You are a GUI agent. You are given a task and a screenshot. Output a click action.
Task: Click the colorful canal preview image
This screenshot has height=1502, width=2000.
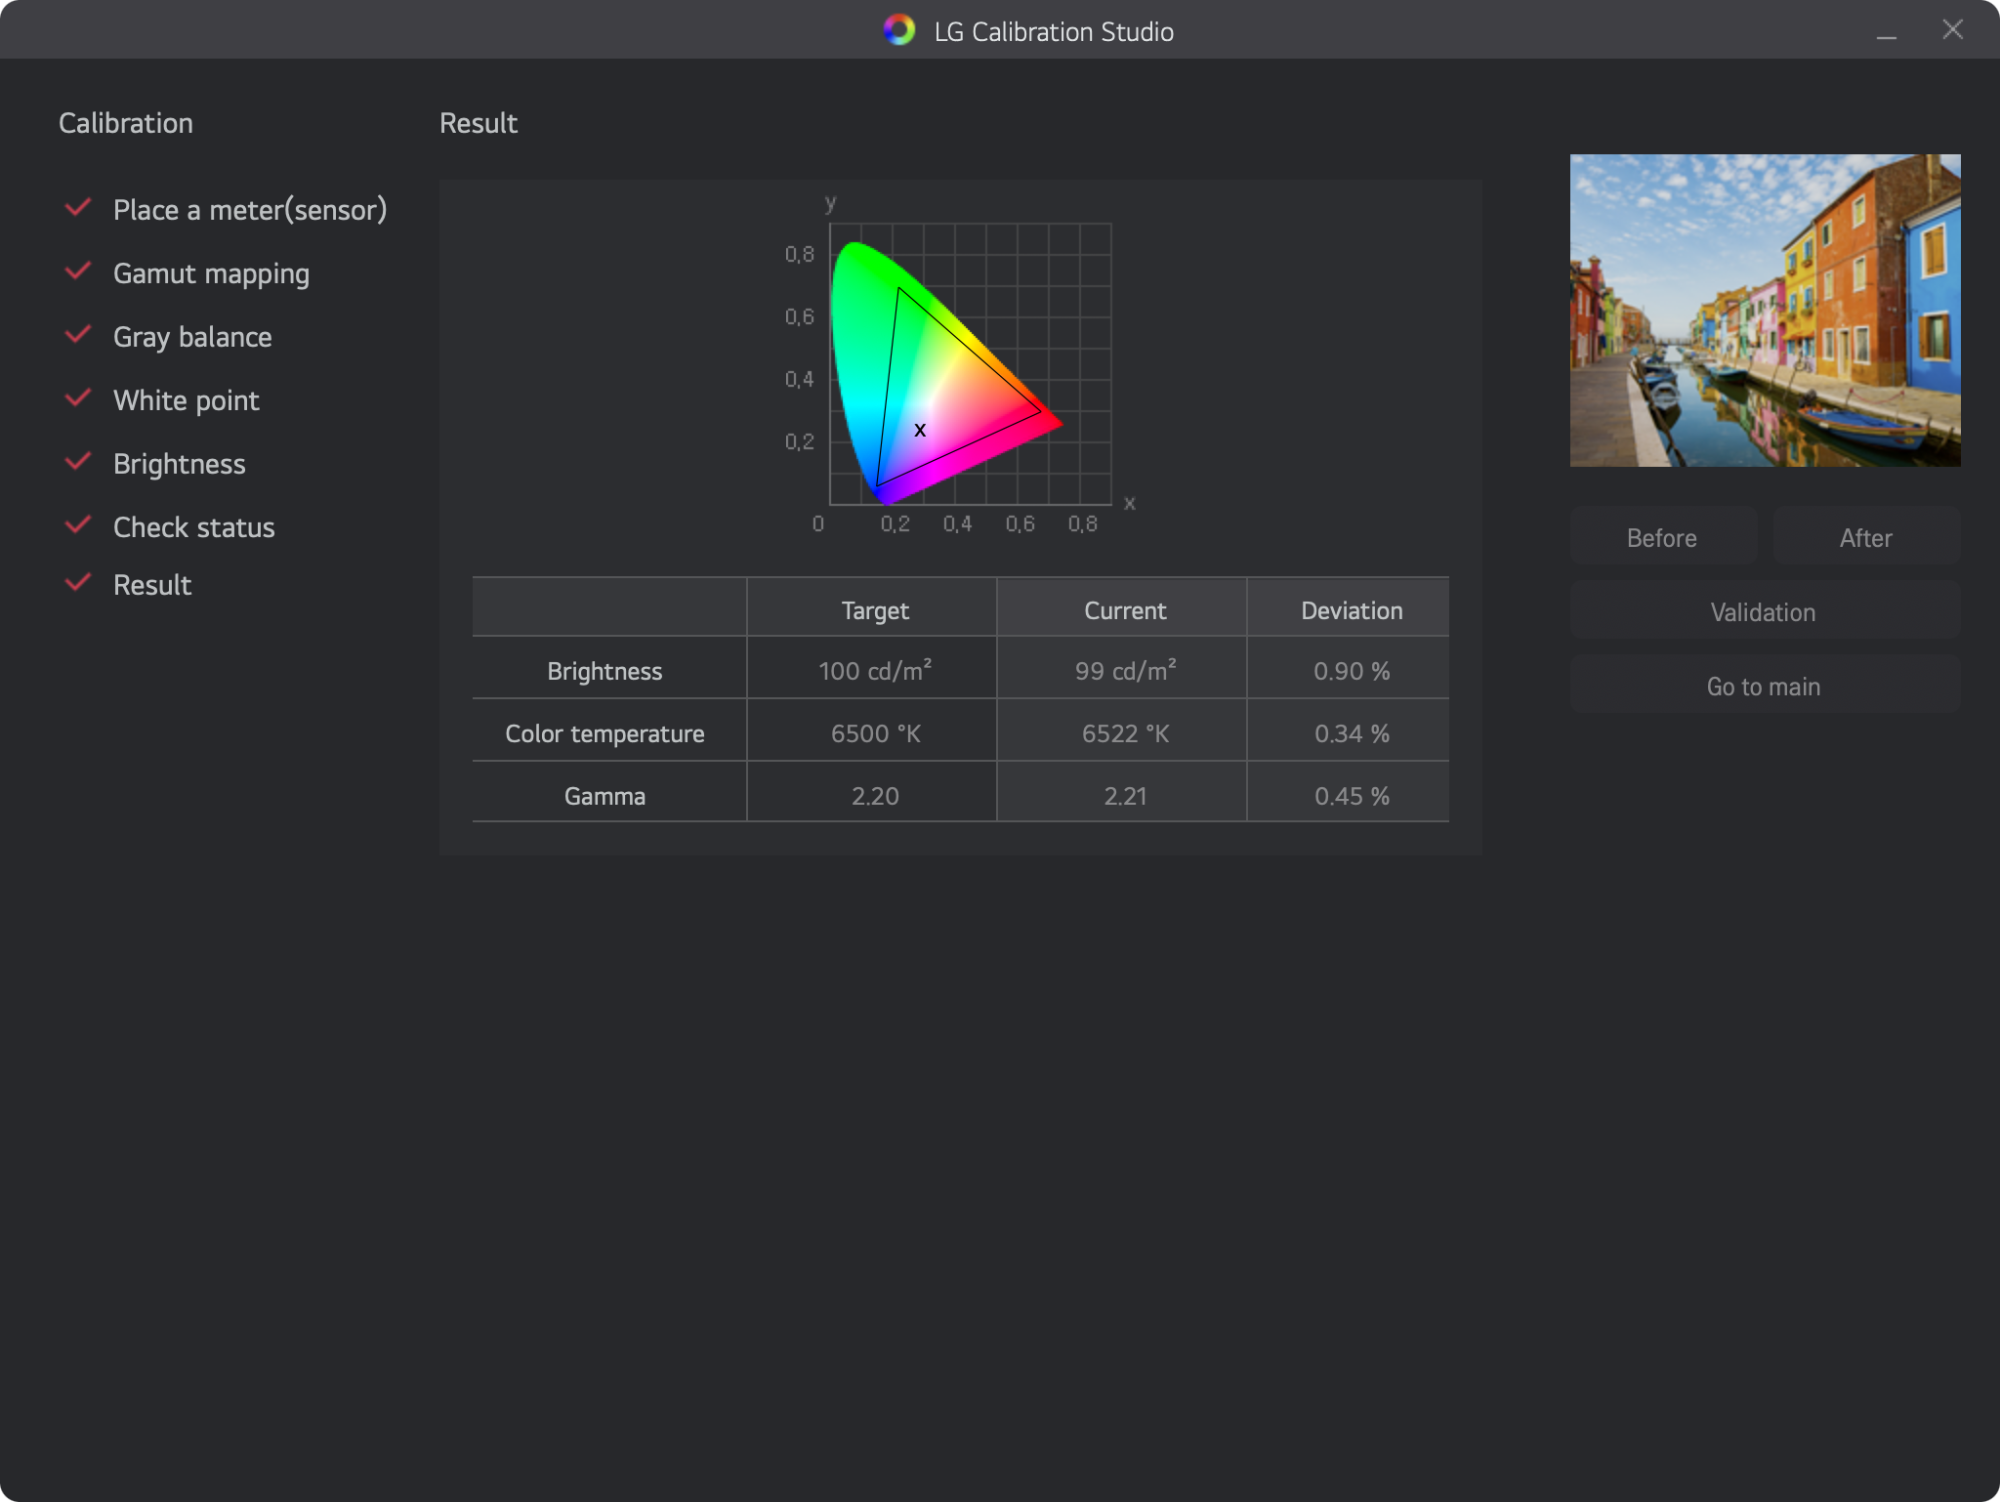(x=1765, y=310)
